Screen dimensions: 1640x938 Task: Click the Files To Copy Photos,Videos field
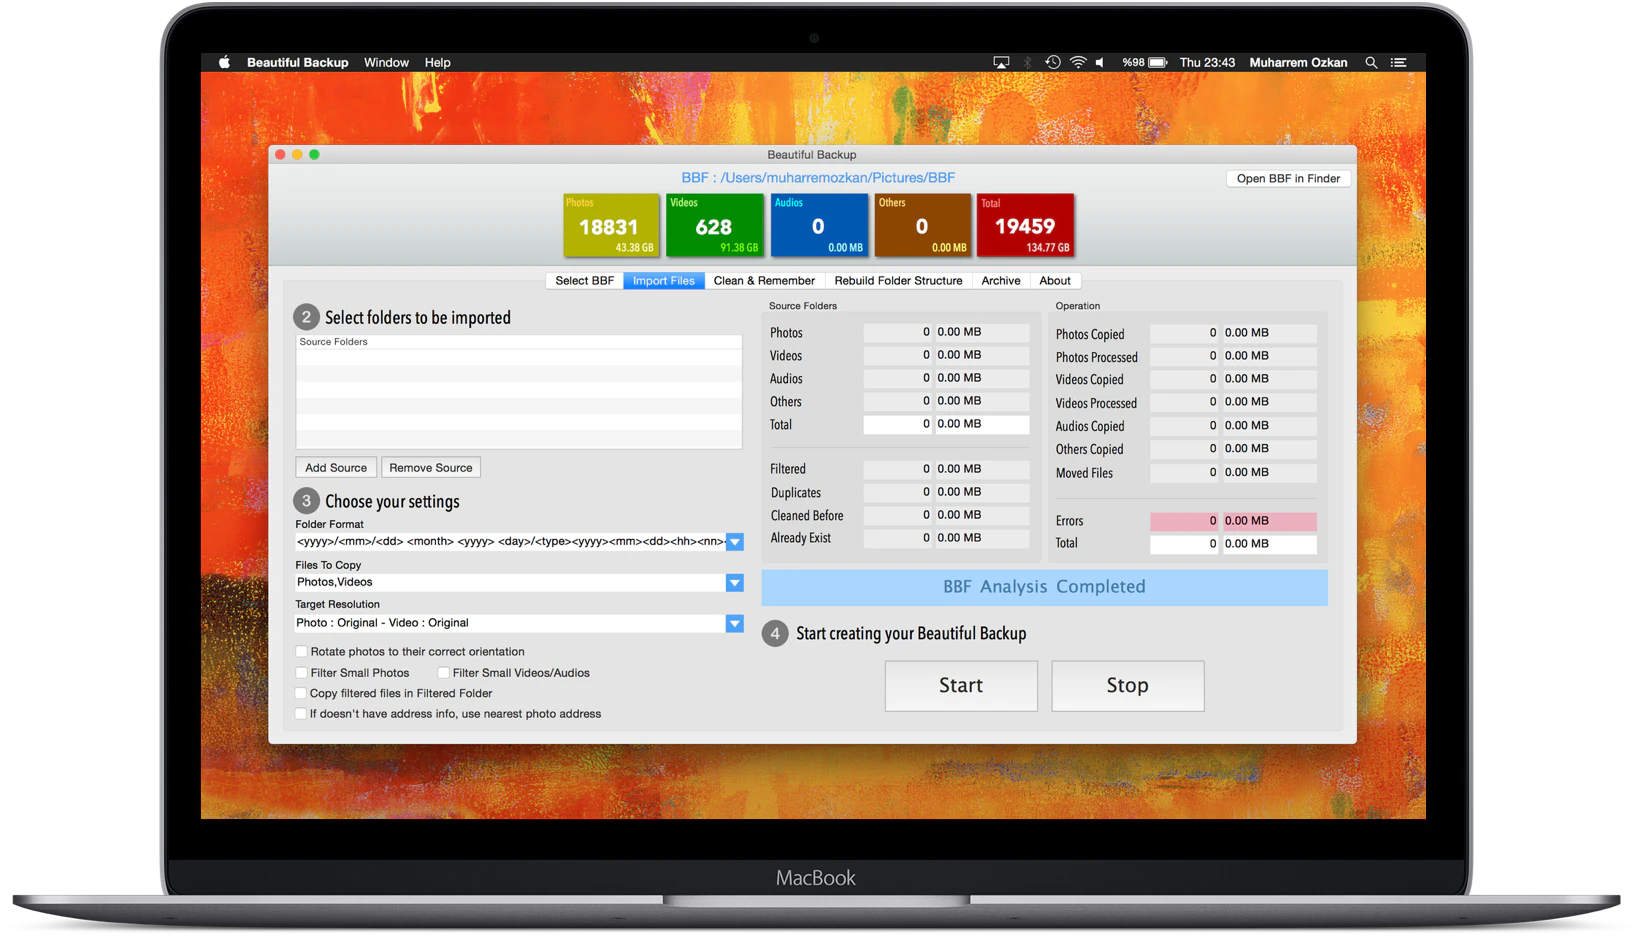510,583
